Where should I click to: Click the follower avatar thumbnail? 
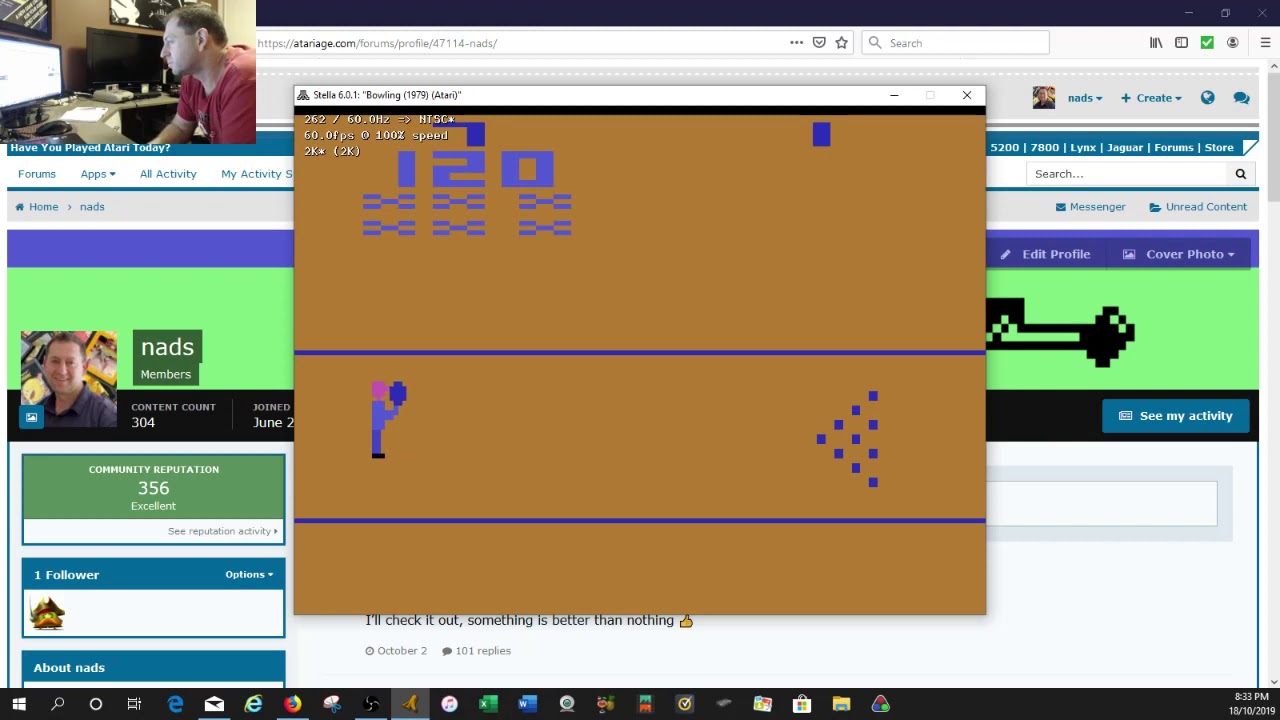tap(47, 614)
